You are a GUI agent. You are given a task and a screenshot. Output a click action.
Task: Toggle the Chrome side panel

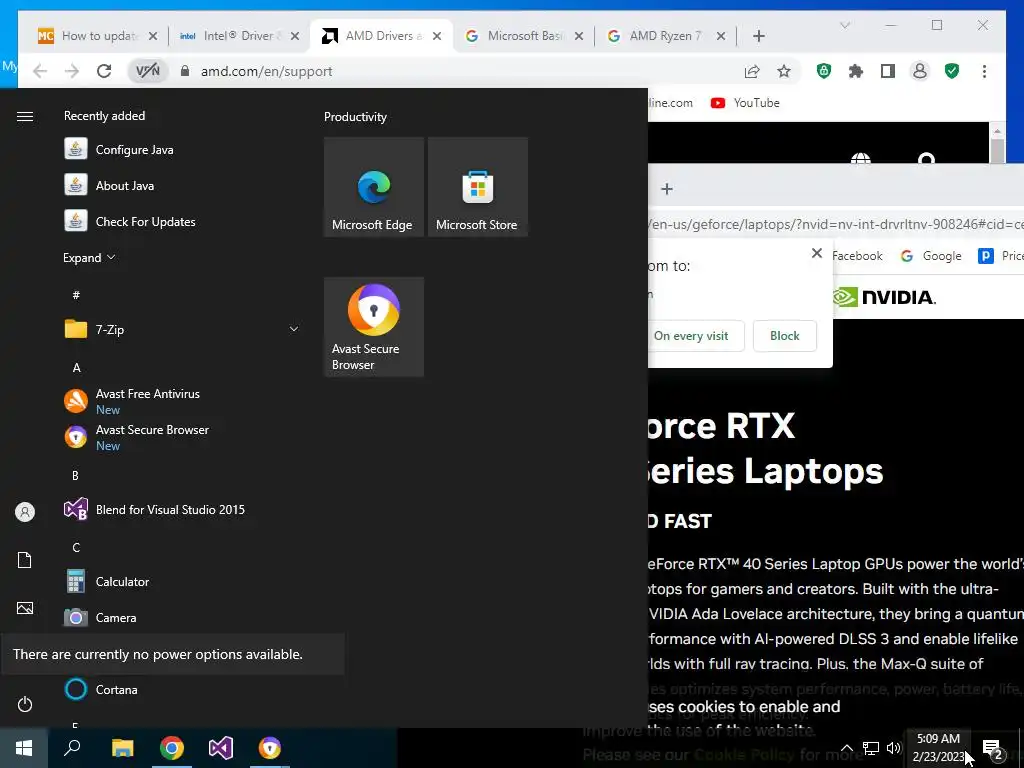[888, 71]
